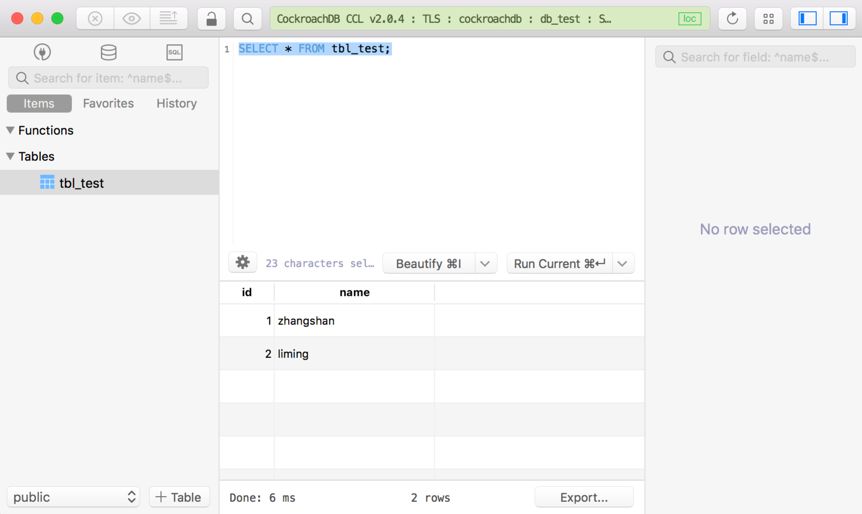Open the database list icon

108,52
